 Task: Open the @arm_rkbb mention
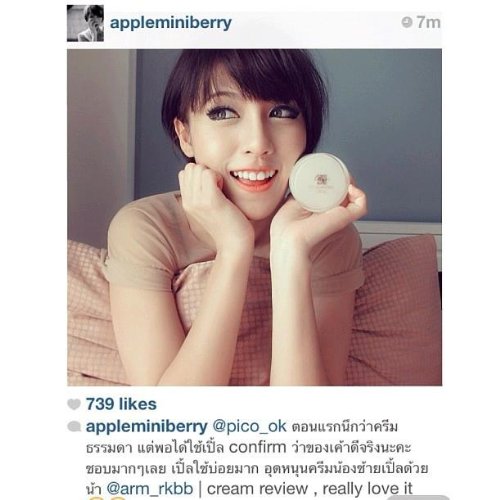coord(150,489)
